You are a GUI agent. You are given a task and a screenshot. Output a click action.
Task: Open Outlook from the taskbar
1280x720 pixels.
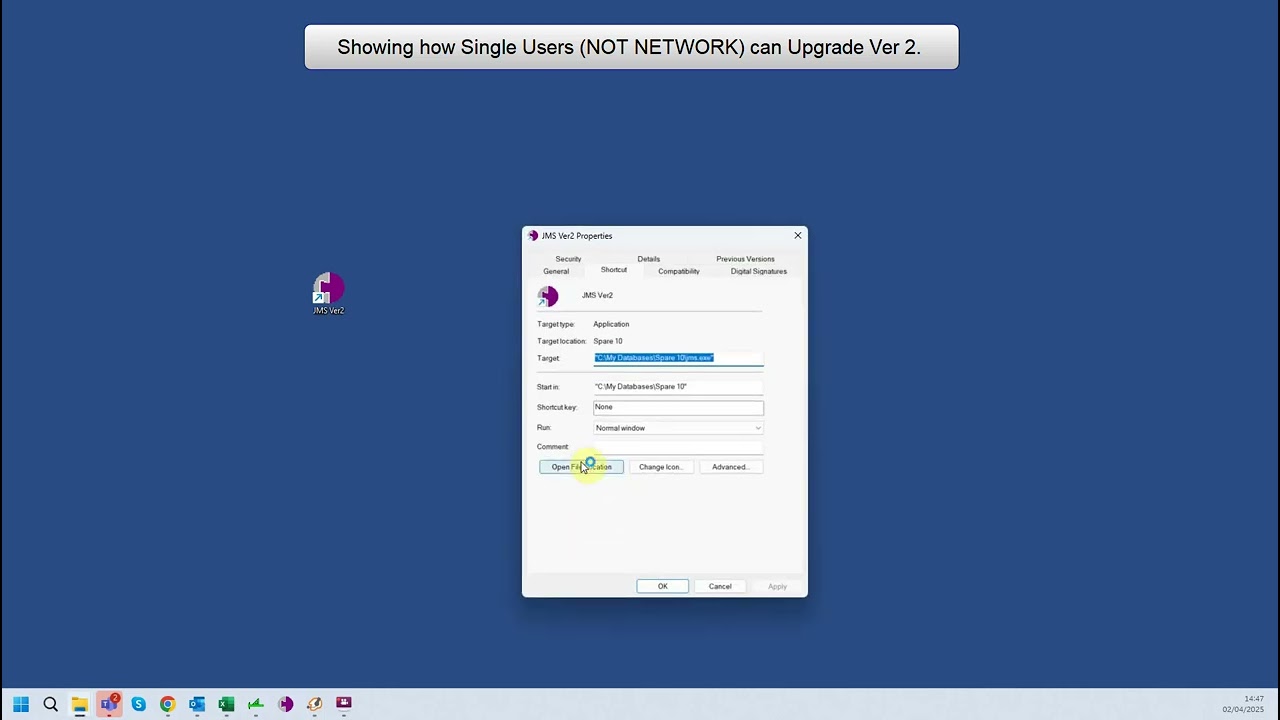197,704
